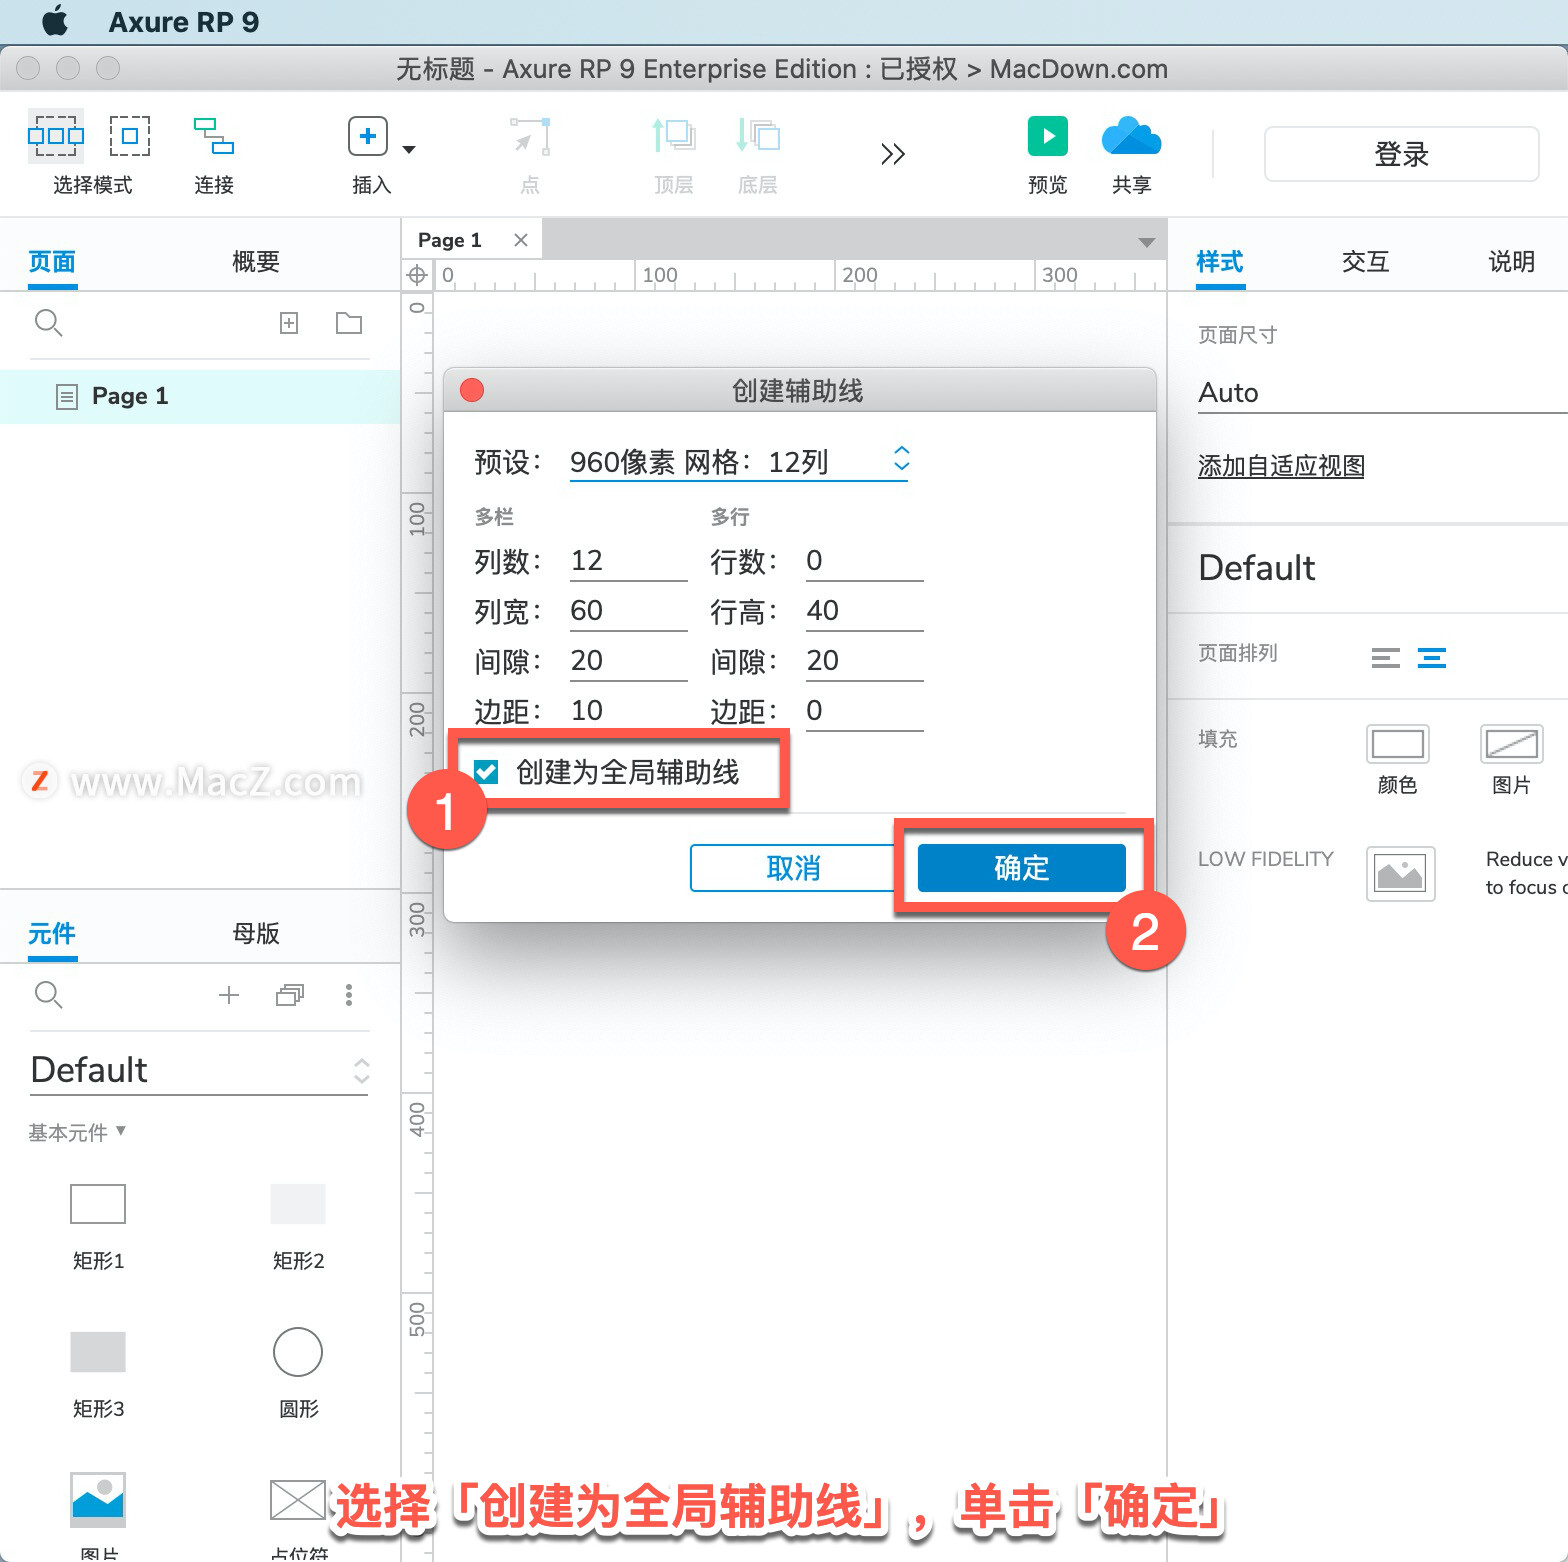Close the Page 1 canvas tab

point(520,240)
